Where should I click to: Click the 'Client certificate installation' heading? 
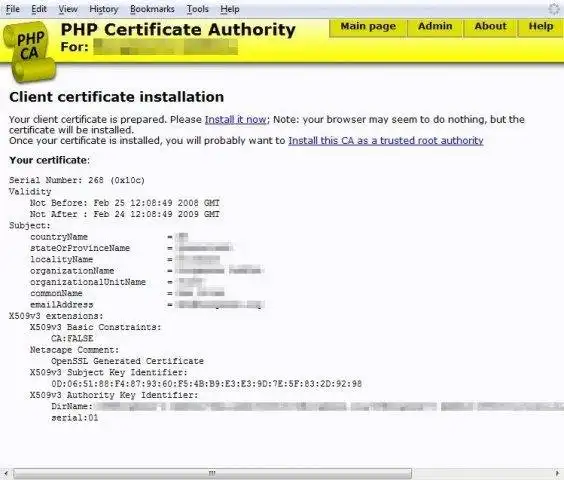click(x=117, y=97)
